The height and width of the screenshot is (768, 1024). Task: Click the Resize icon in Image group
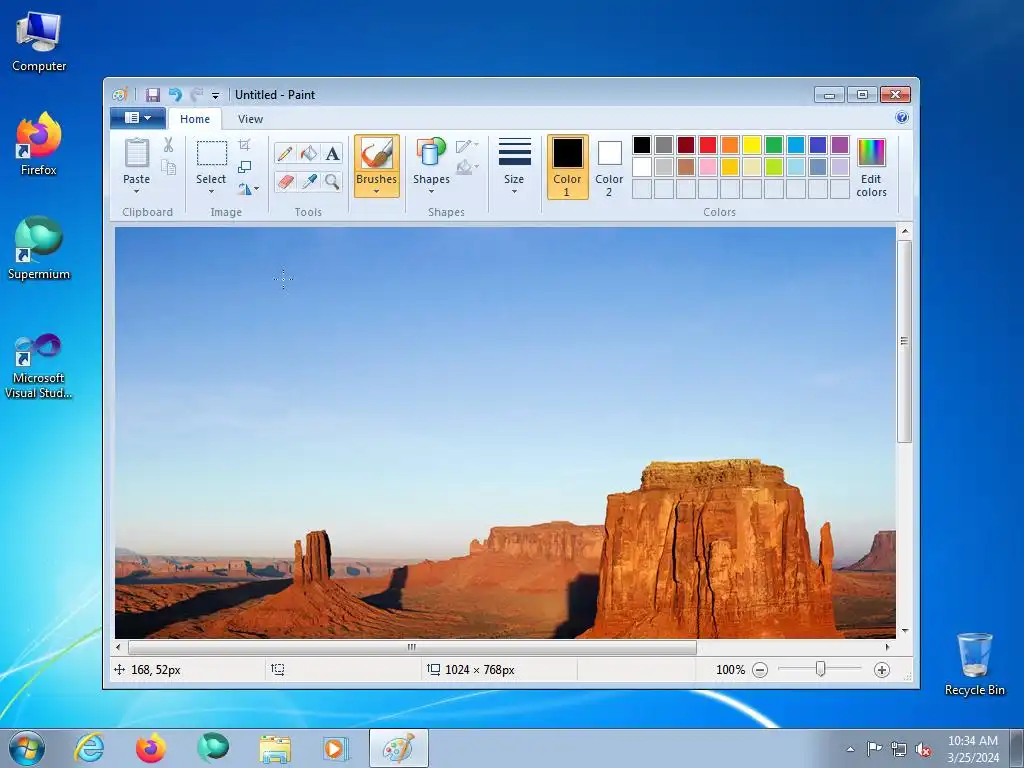(x=244, y=167)
